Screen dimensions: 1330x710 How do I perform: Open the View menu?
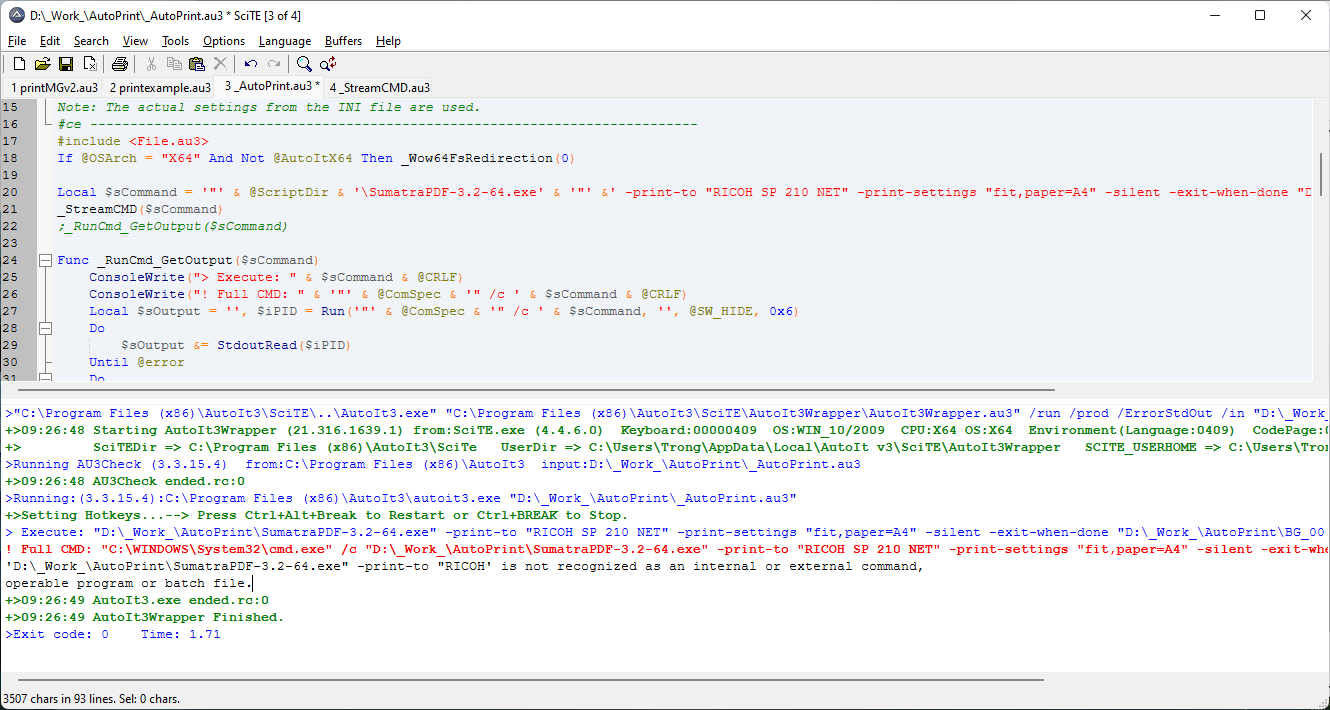[x=135, y=41]
